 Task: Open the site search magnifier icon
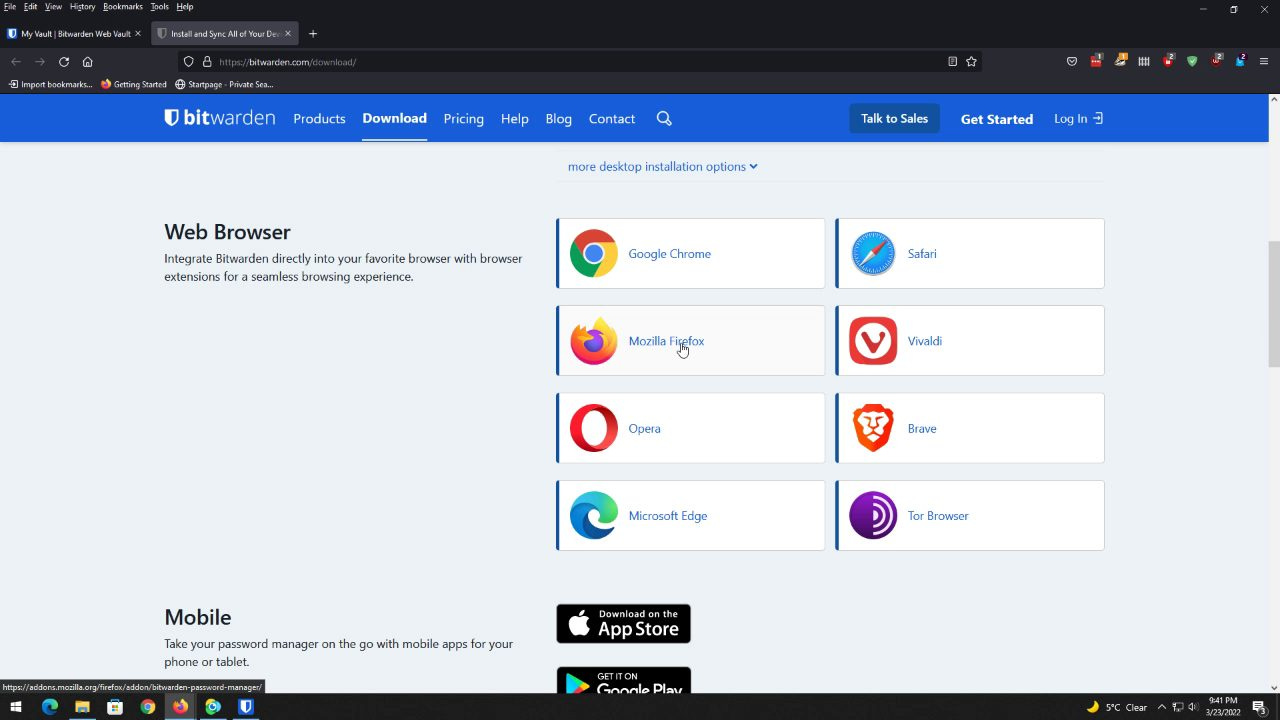(664, 119)
